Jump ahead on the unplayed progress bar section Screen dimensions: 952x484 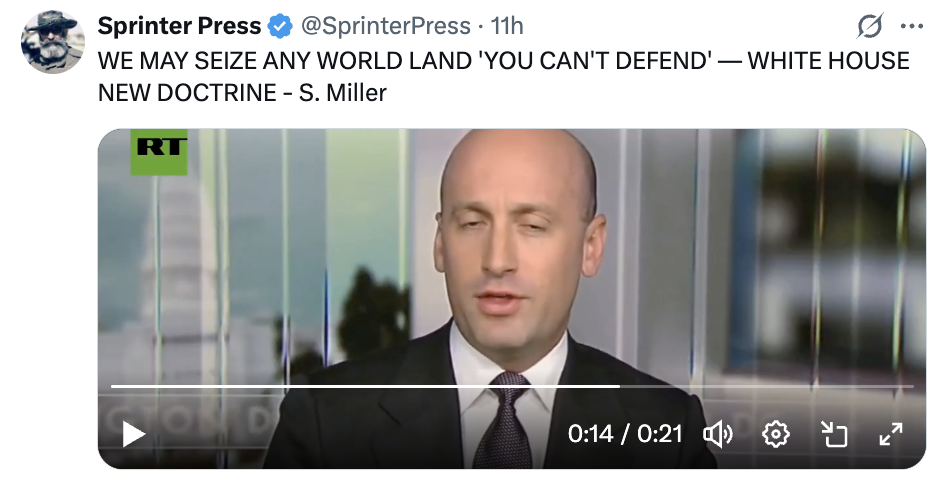pos(766,386)
